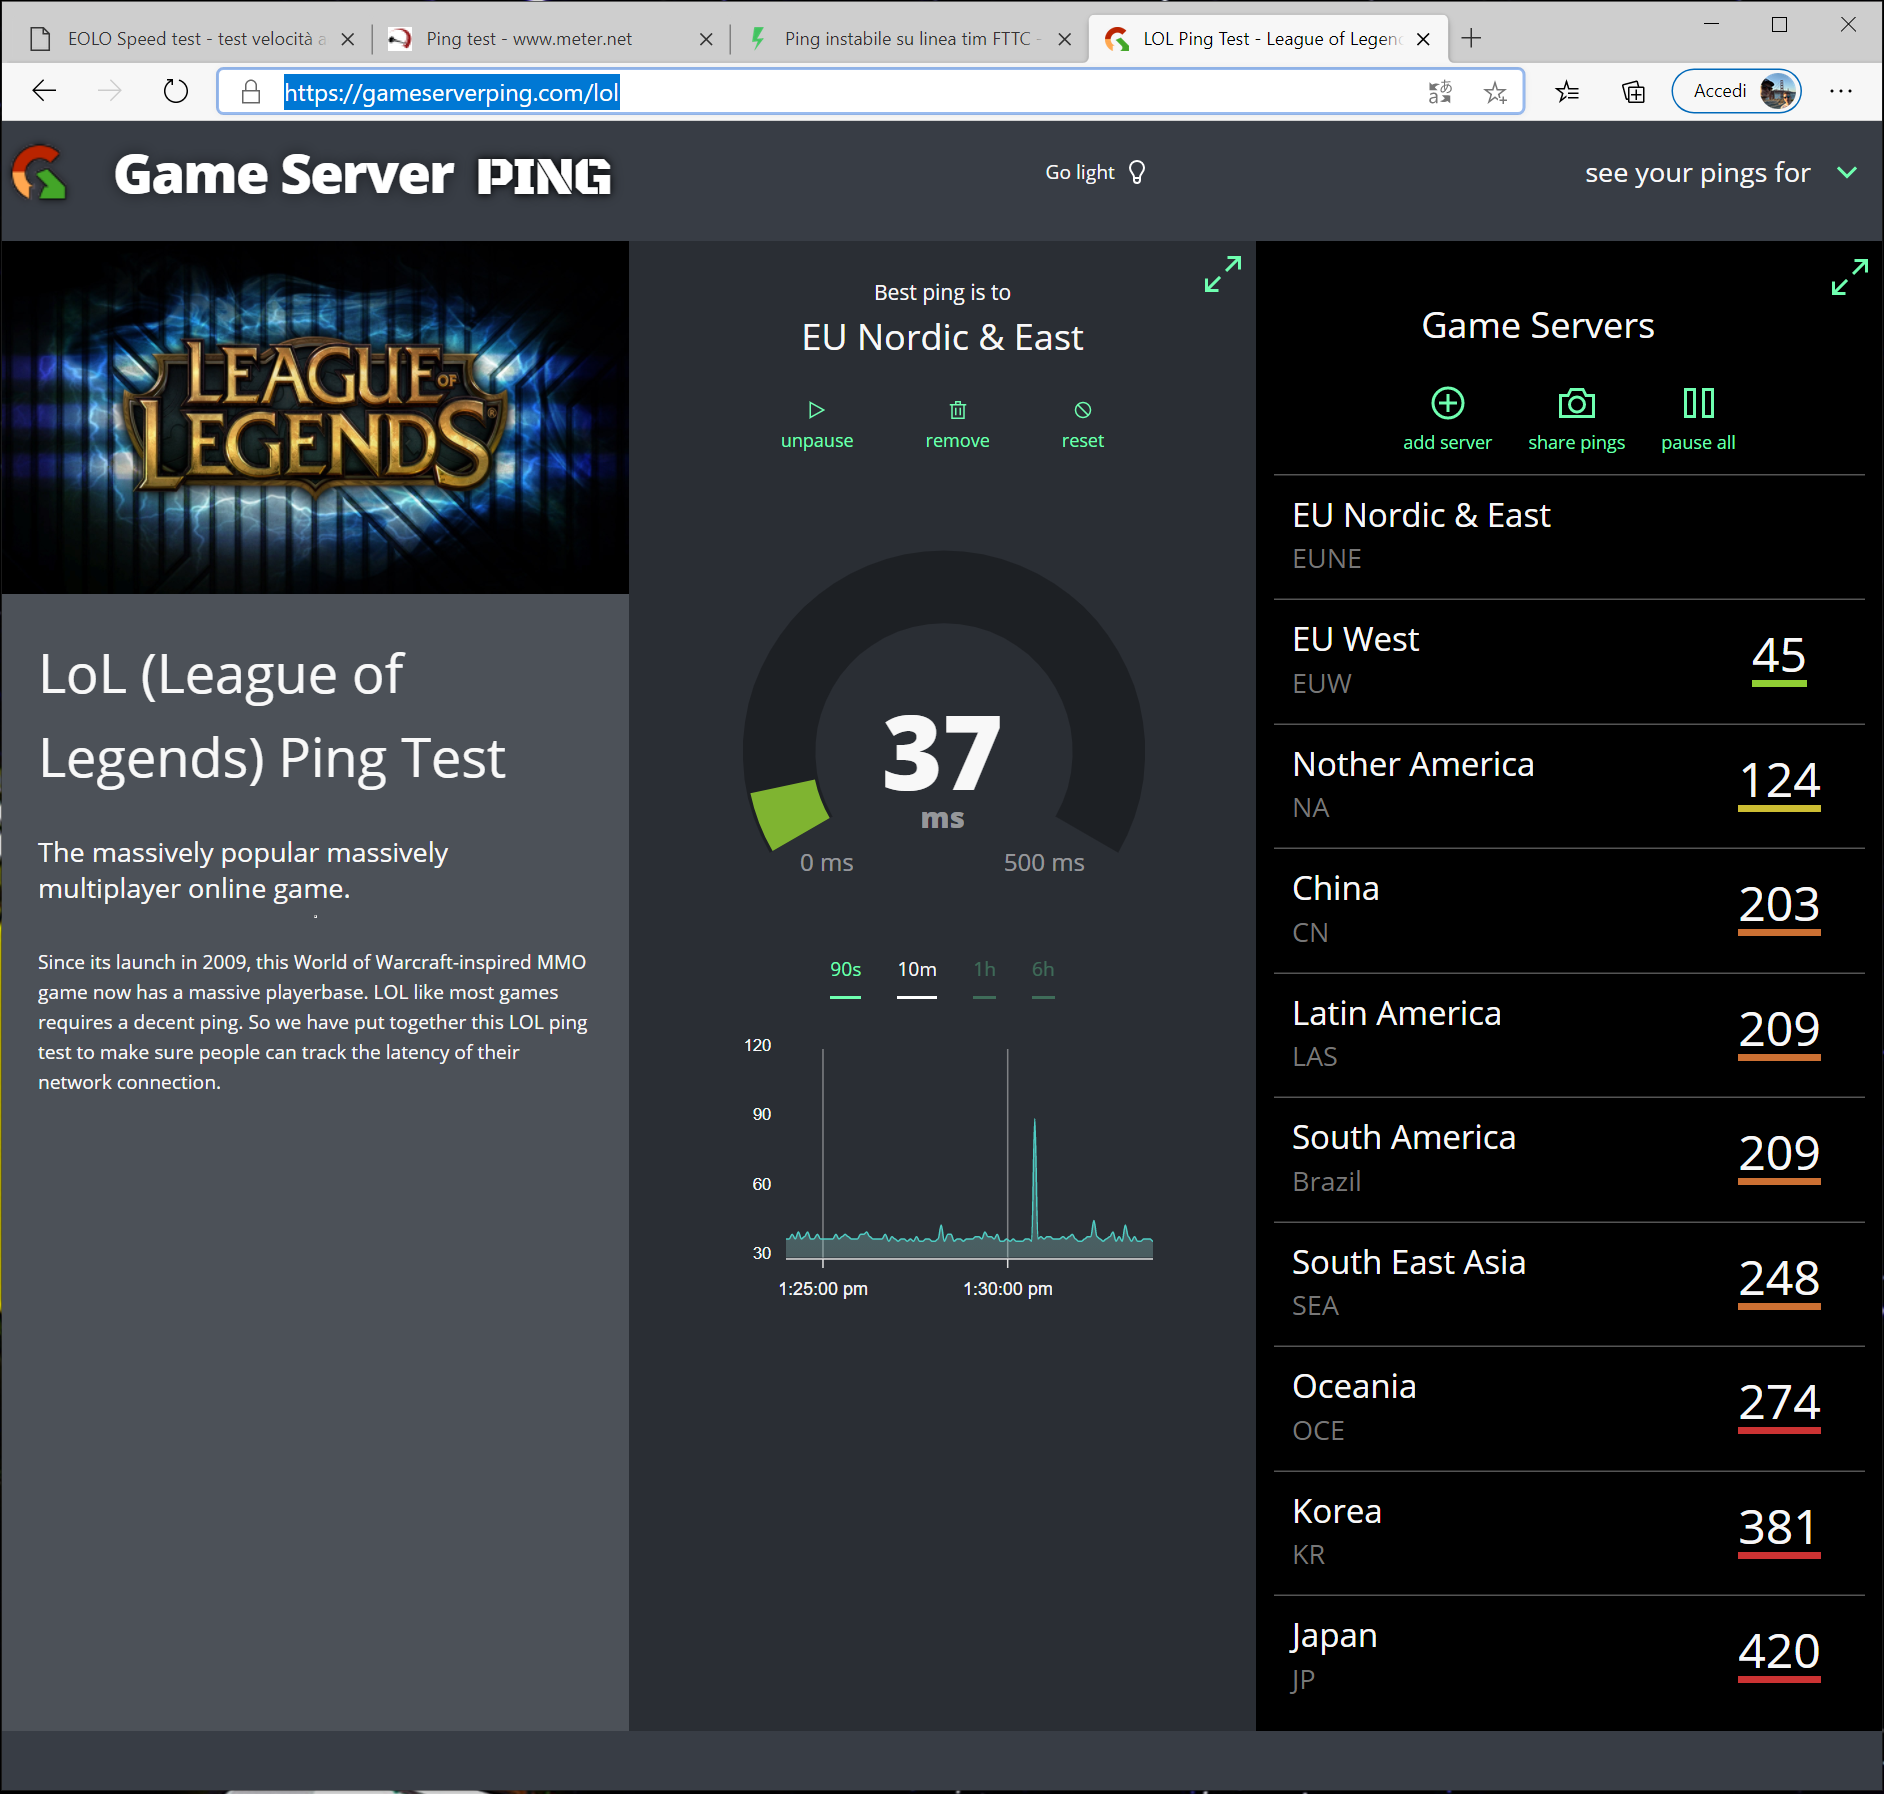The width and height of the screenshot is (1884, 1794).
Task: Close the EOLO Speed test tab
Action: [348, 39]
